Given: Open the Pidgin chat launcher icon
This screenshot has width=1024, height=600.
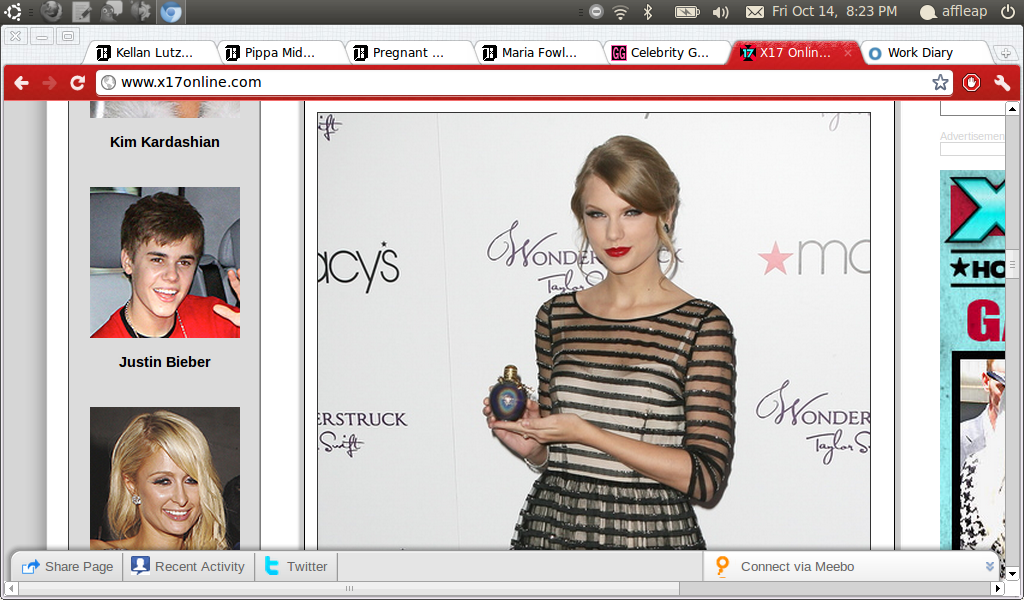Looking at the screenshot, I should tap(112, 11).
